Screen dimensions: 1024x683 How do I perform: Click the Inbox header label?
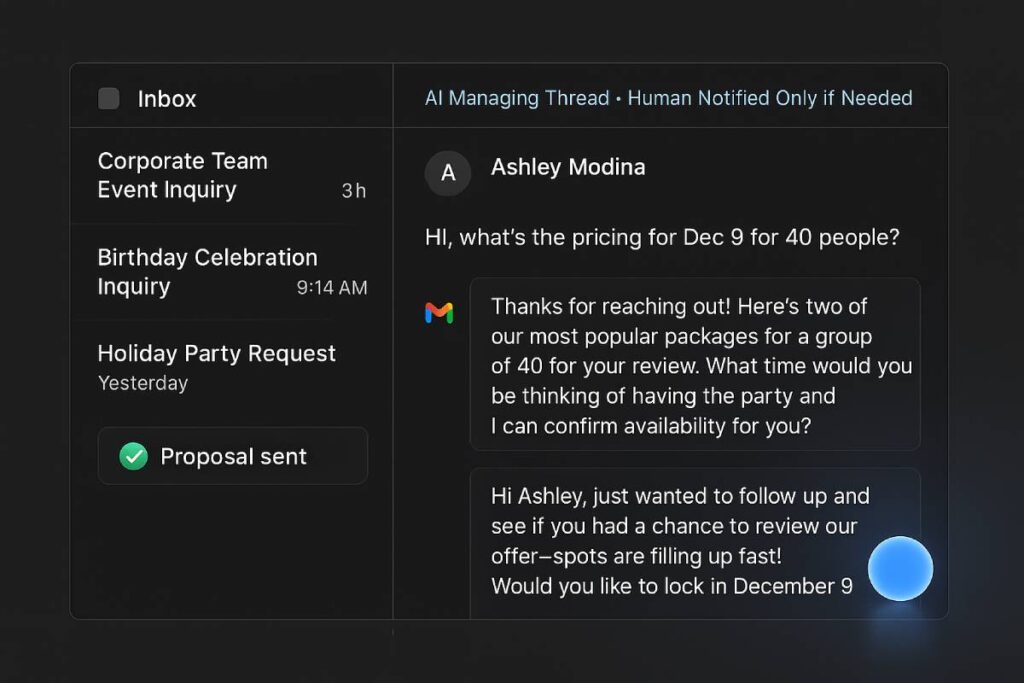click(x=167, y=99)
